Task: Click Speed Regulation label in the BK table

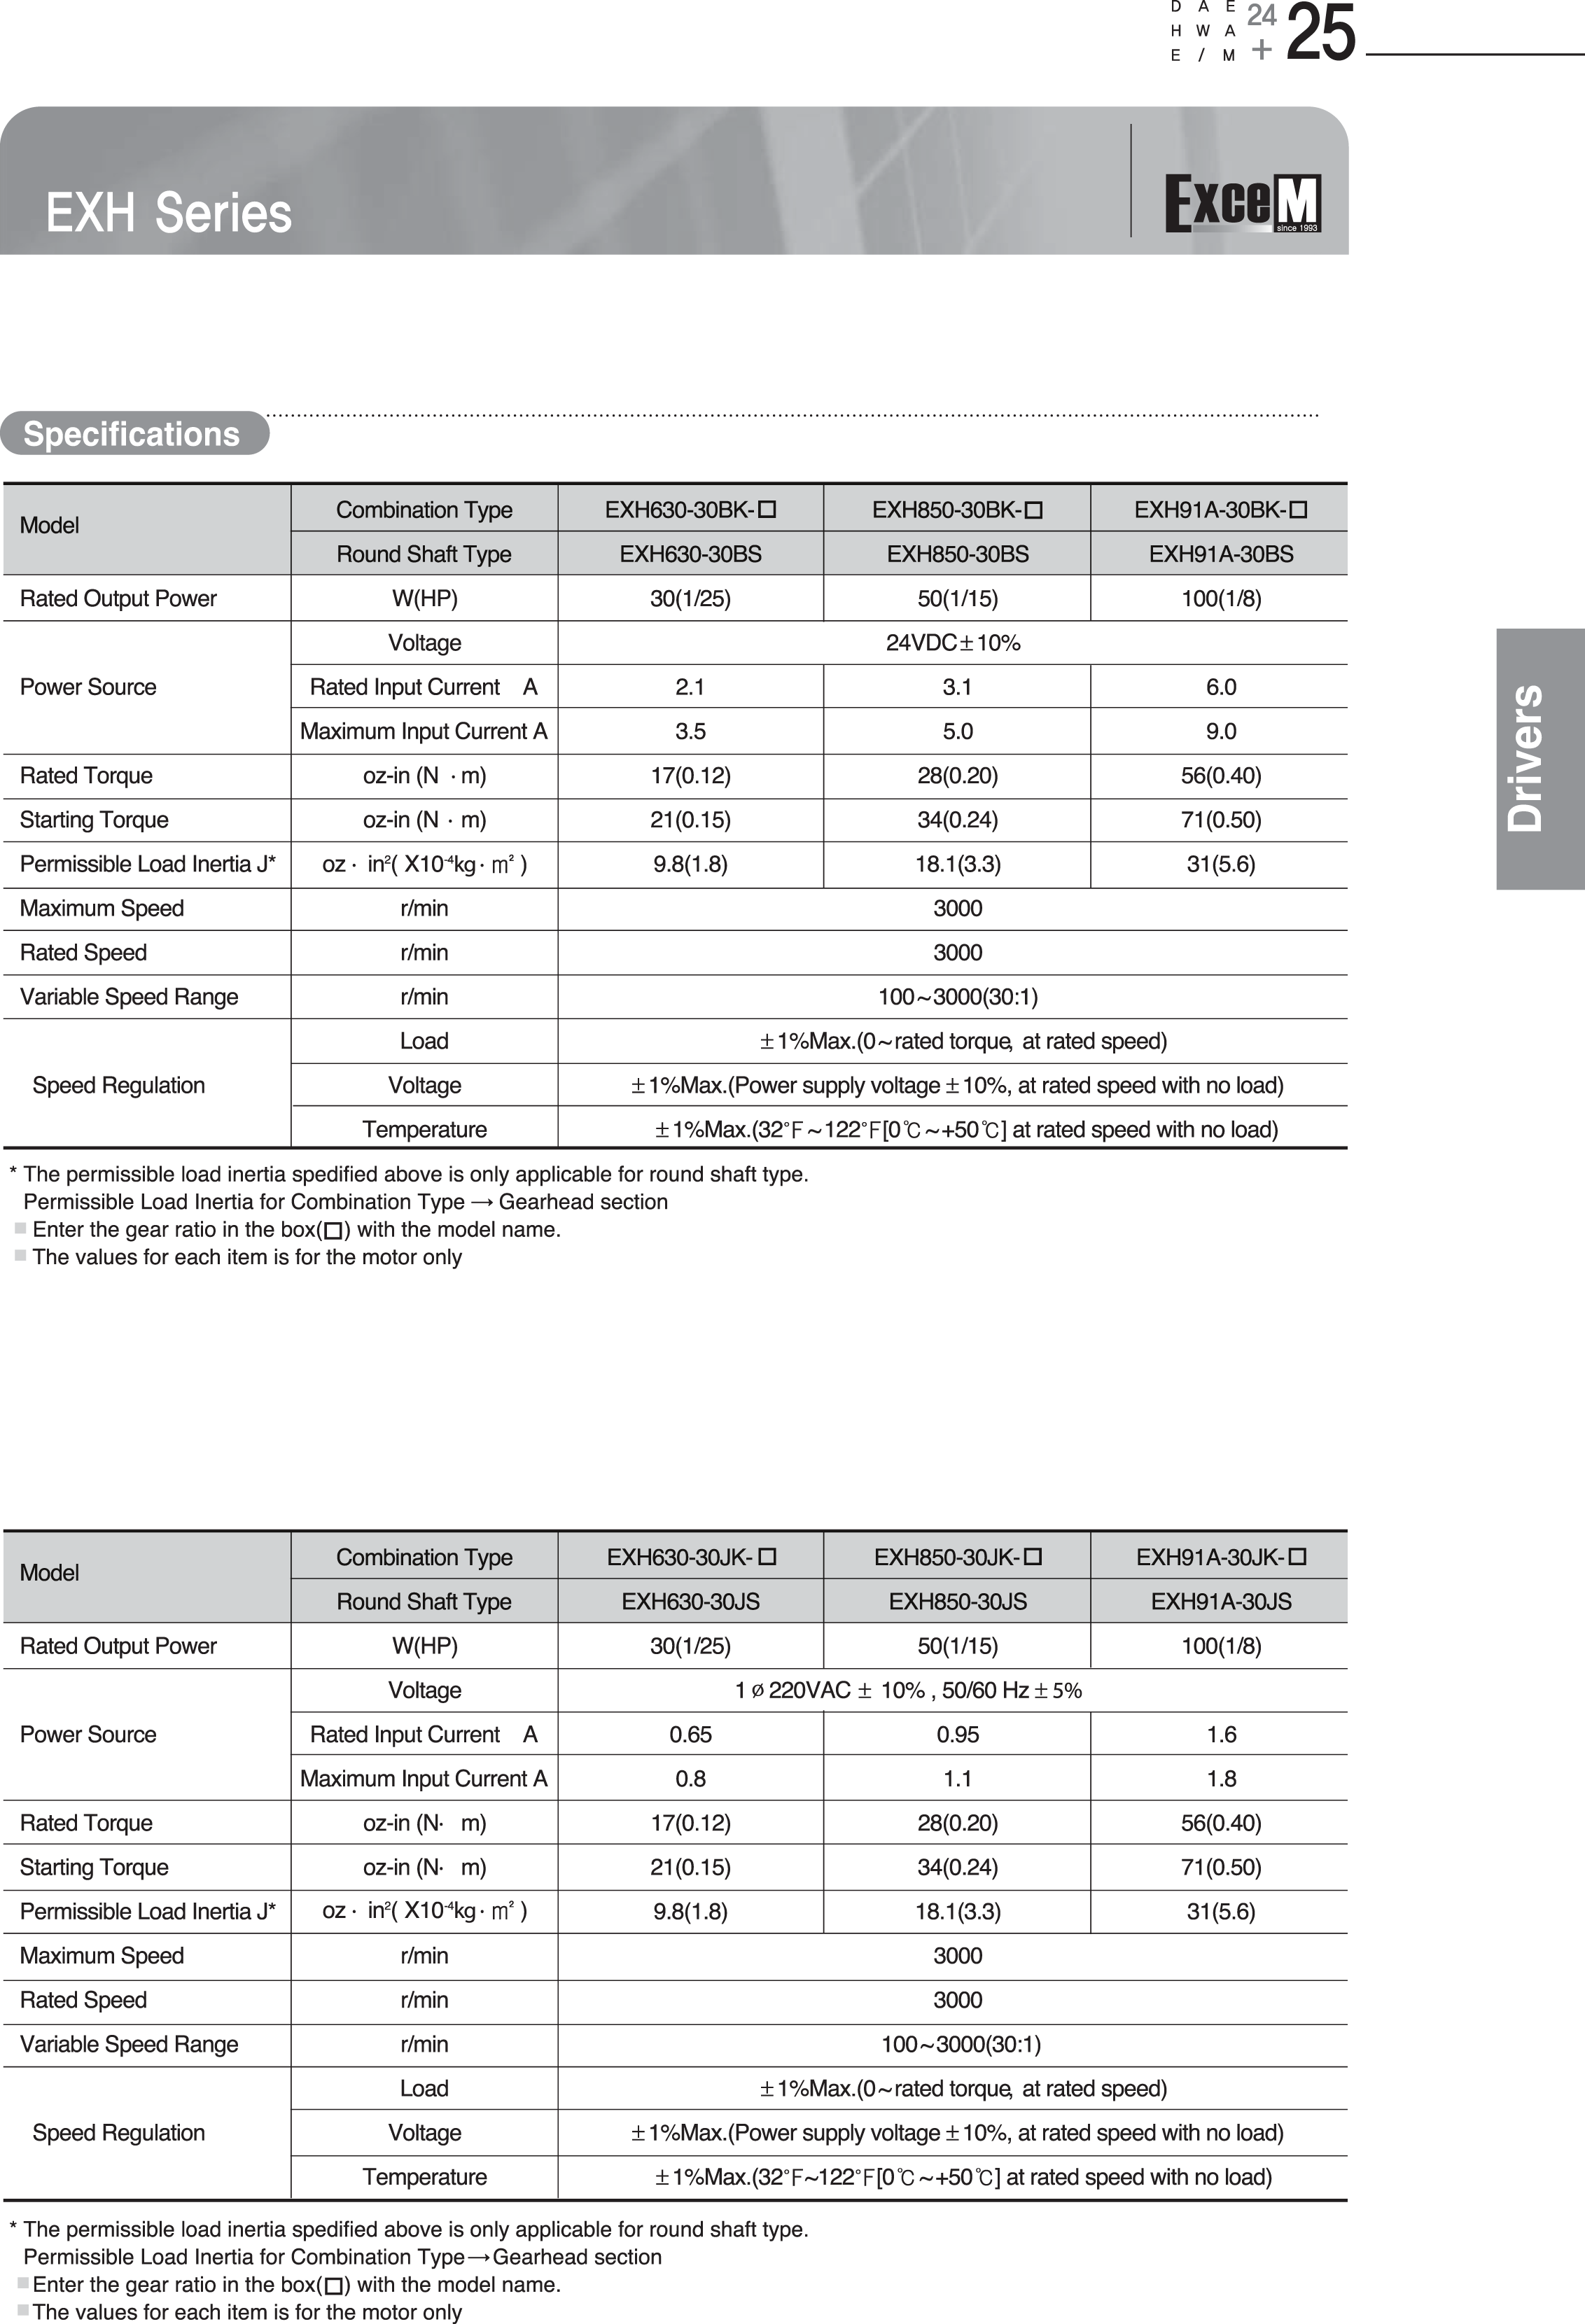Action: [118, 1085]
